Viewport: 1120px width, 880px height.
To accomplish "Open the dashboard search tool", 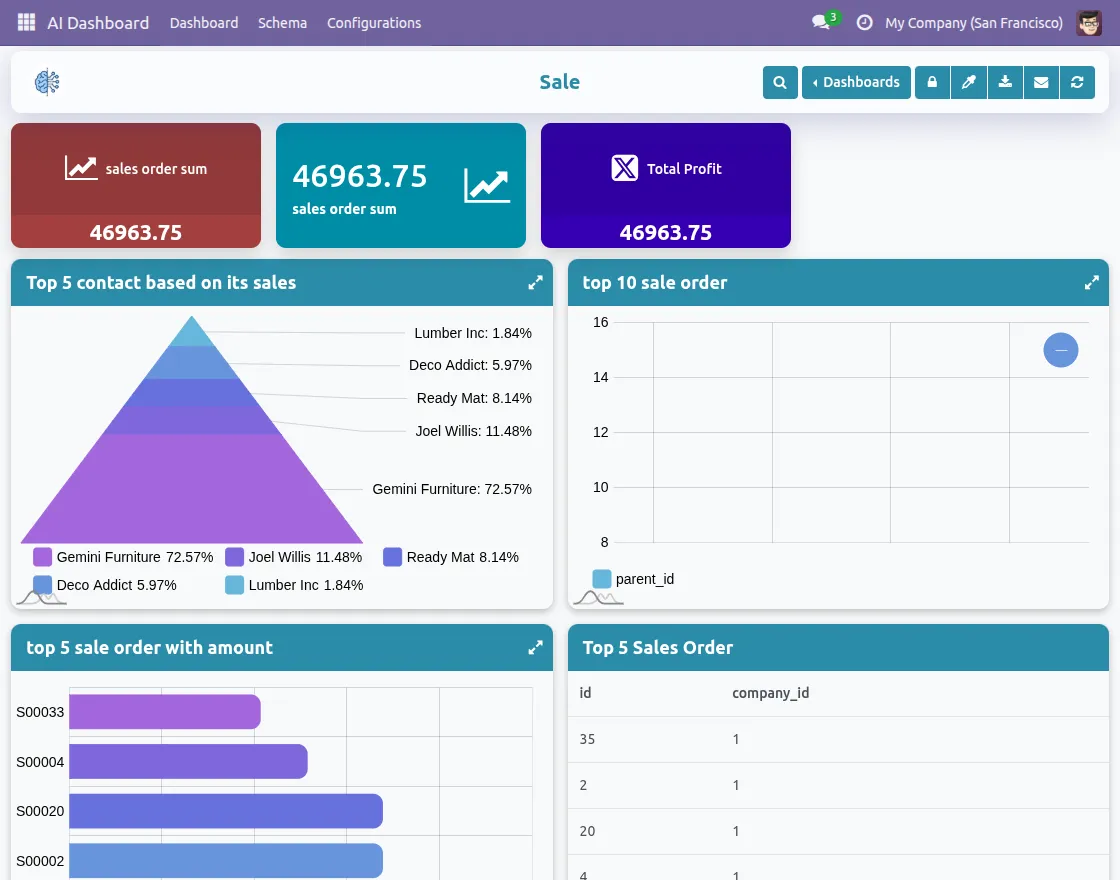I will pos(780,82).
